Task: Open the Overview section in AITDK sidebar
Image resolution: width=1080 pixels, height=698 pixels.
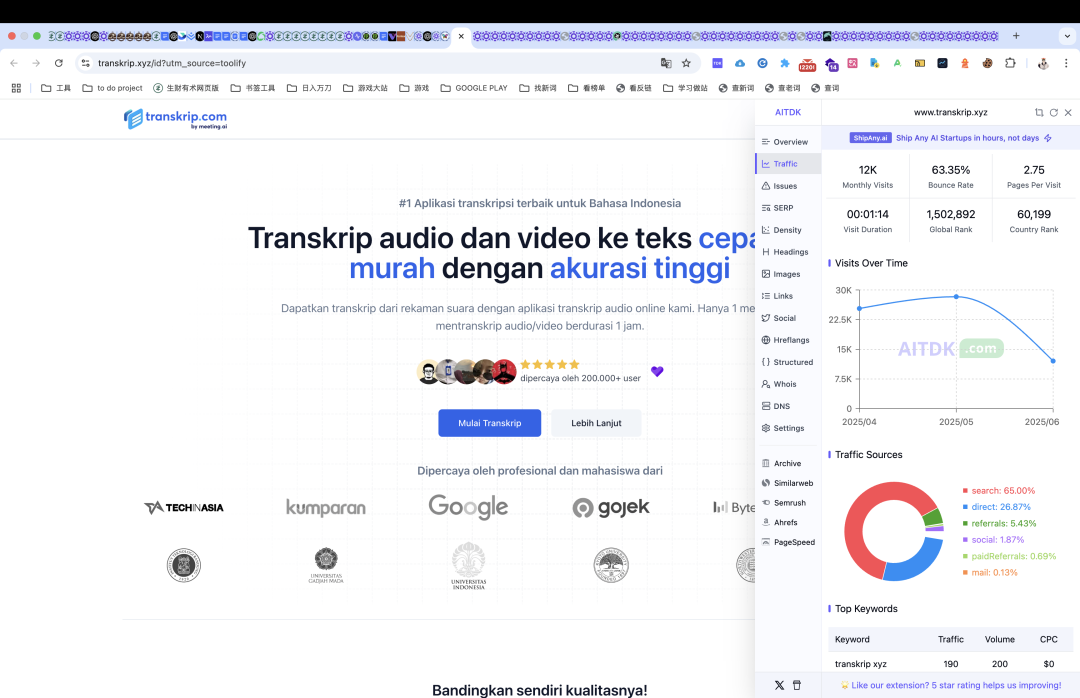Action: coord(787,142)
